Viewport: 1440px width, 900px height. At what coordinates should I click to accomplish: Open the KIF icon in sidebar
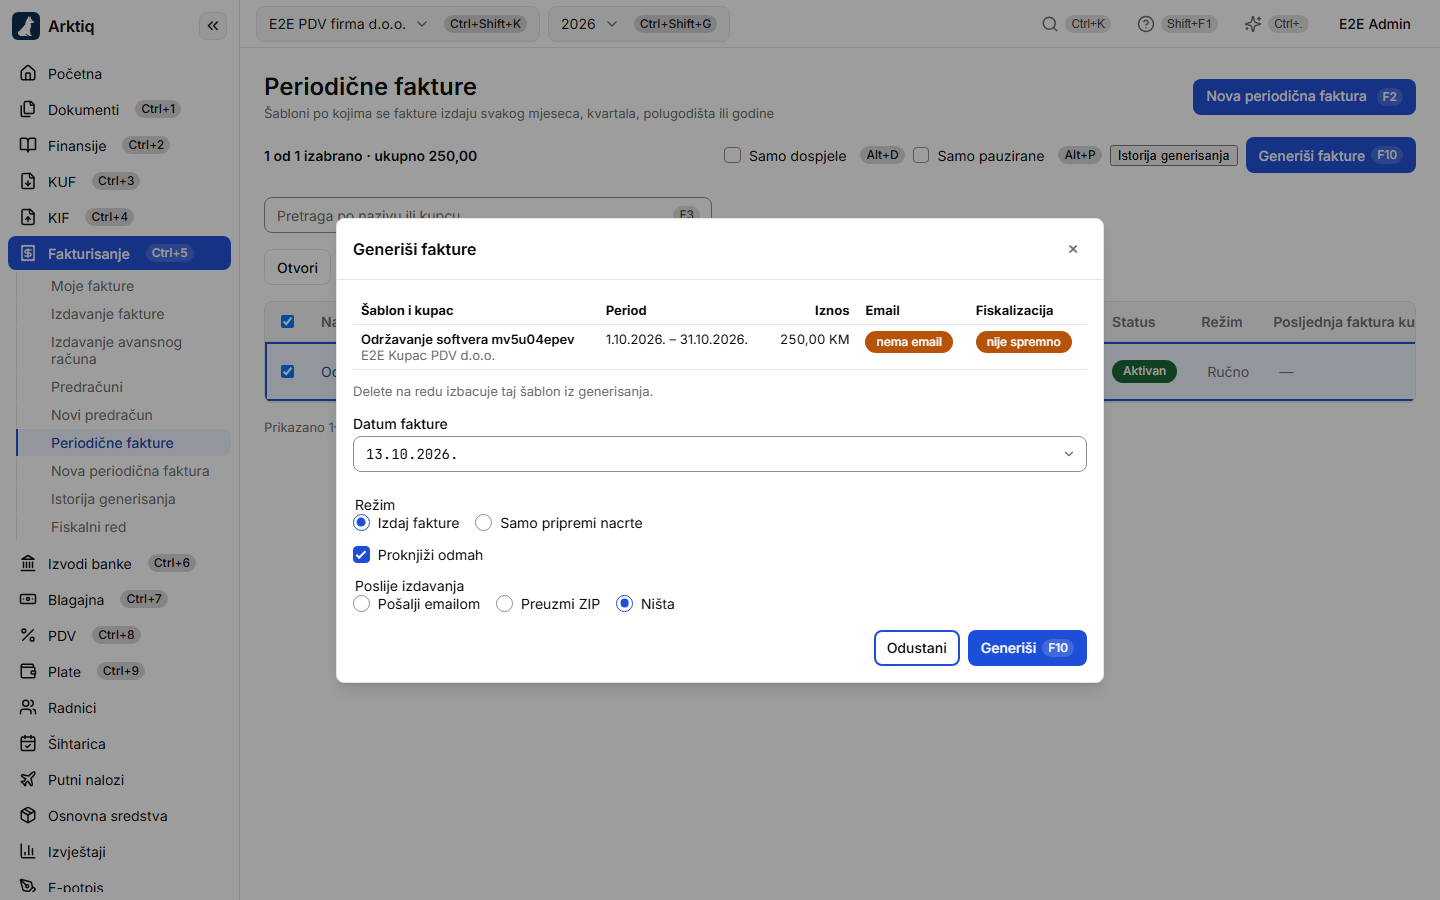(28, 218)
